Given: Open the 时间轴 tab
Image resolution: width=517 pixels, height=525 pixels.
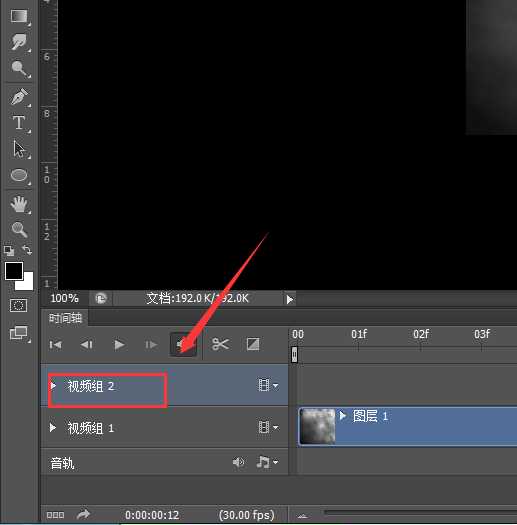Looking at the screenshot, I should pyautogui.click(x=65, y=318).
